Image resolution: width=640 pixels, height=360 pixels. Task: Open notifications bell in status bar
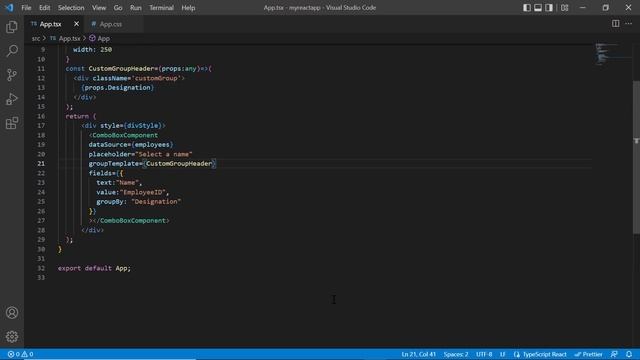(x=629, y=354)
